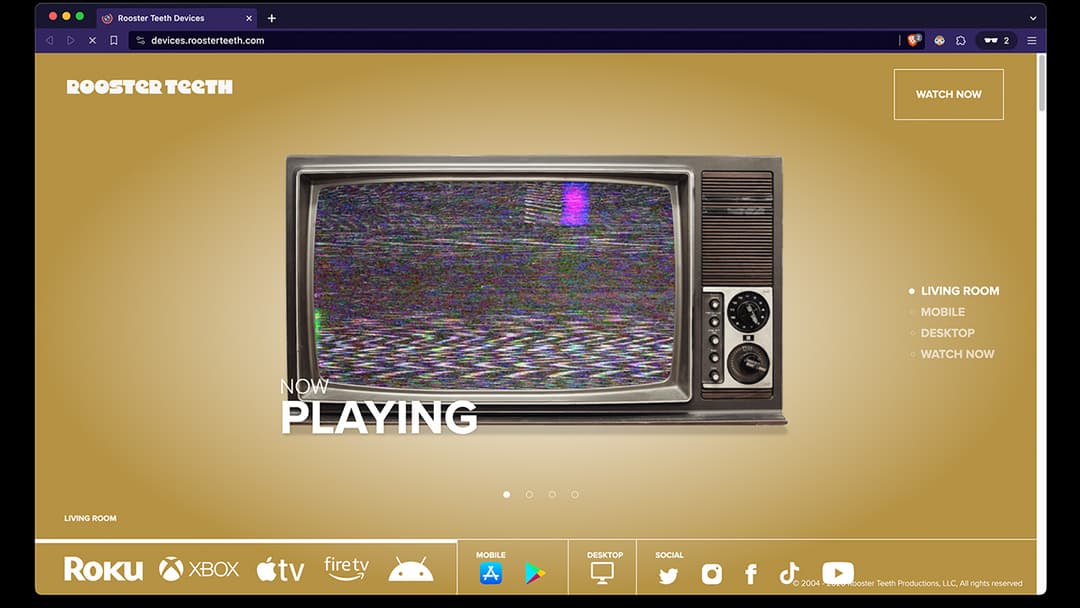The height and width of the screenshot is (608, 1080).
Task: Select the third carousel dot
Action: pyautogui.click(x=552, y=494)
